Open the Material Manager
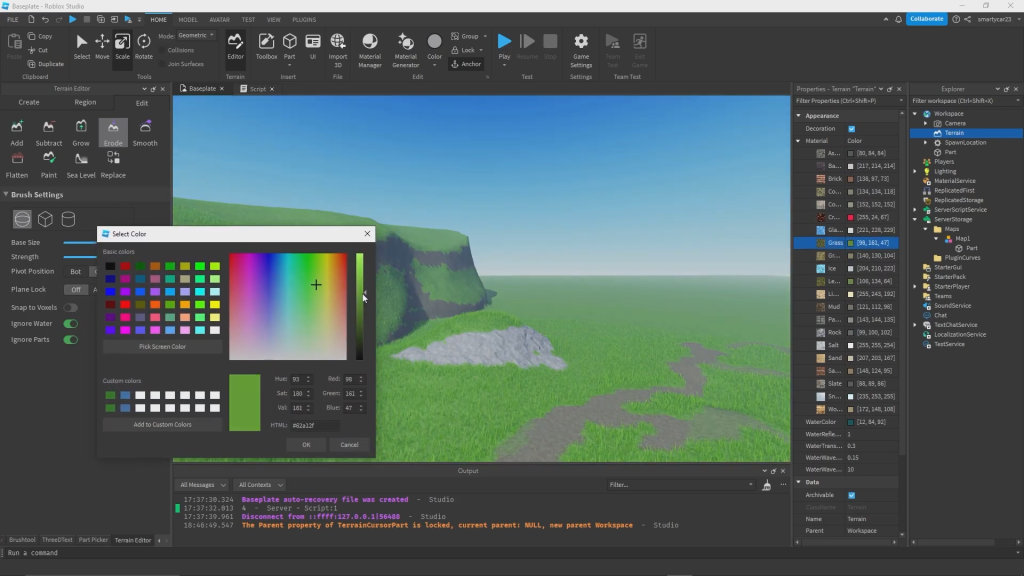1024x576 pixels. [x=370, y=50]
